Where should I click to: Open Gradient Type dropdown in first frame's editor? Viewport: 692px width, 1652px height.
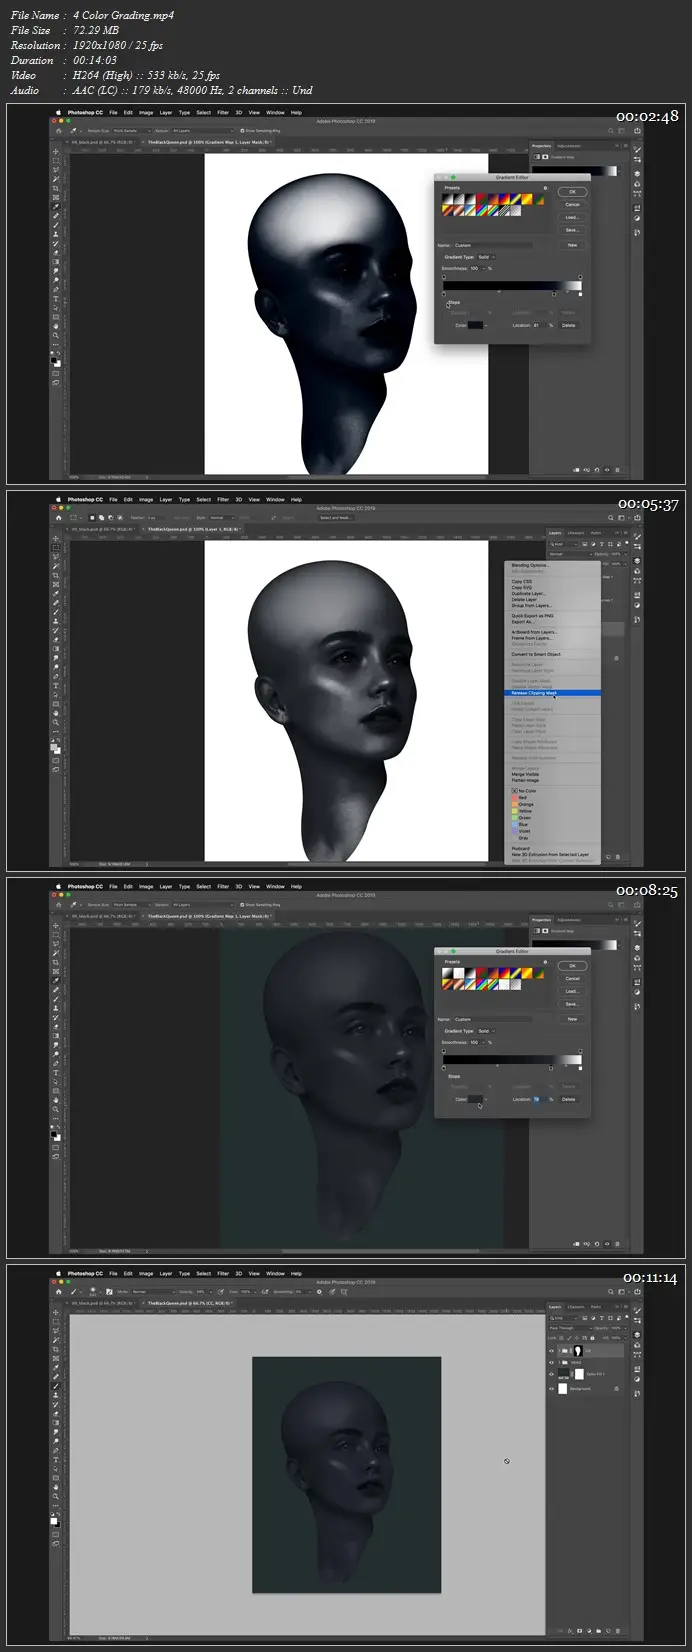(x=485, y=257)
